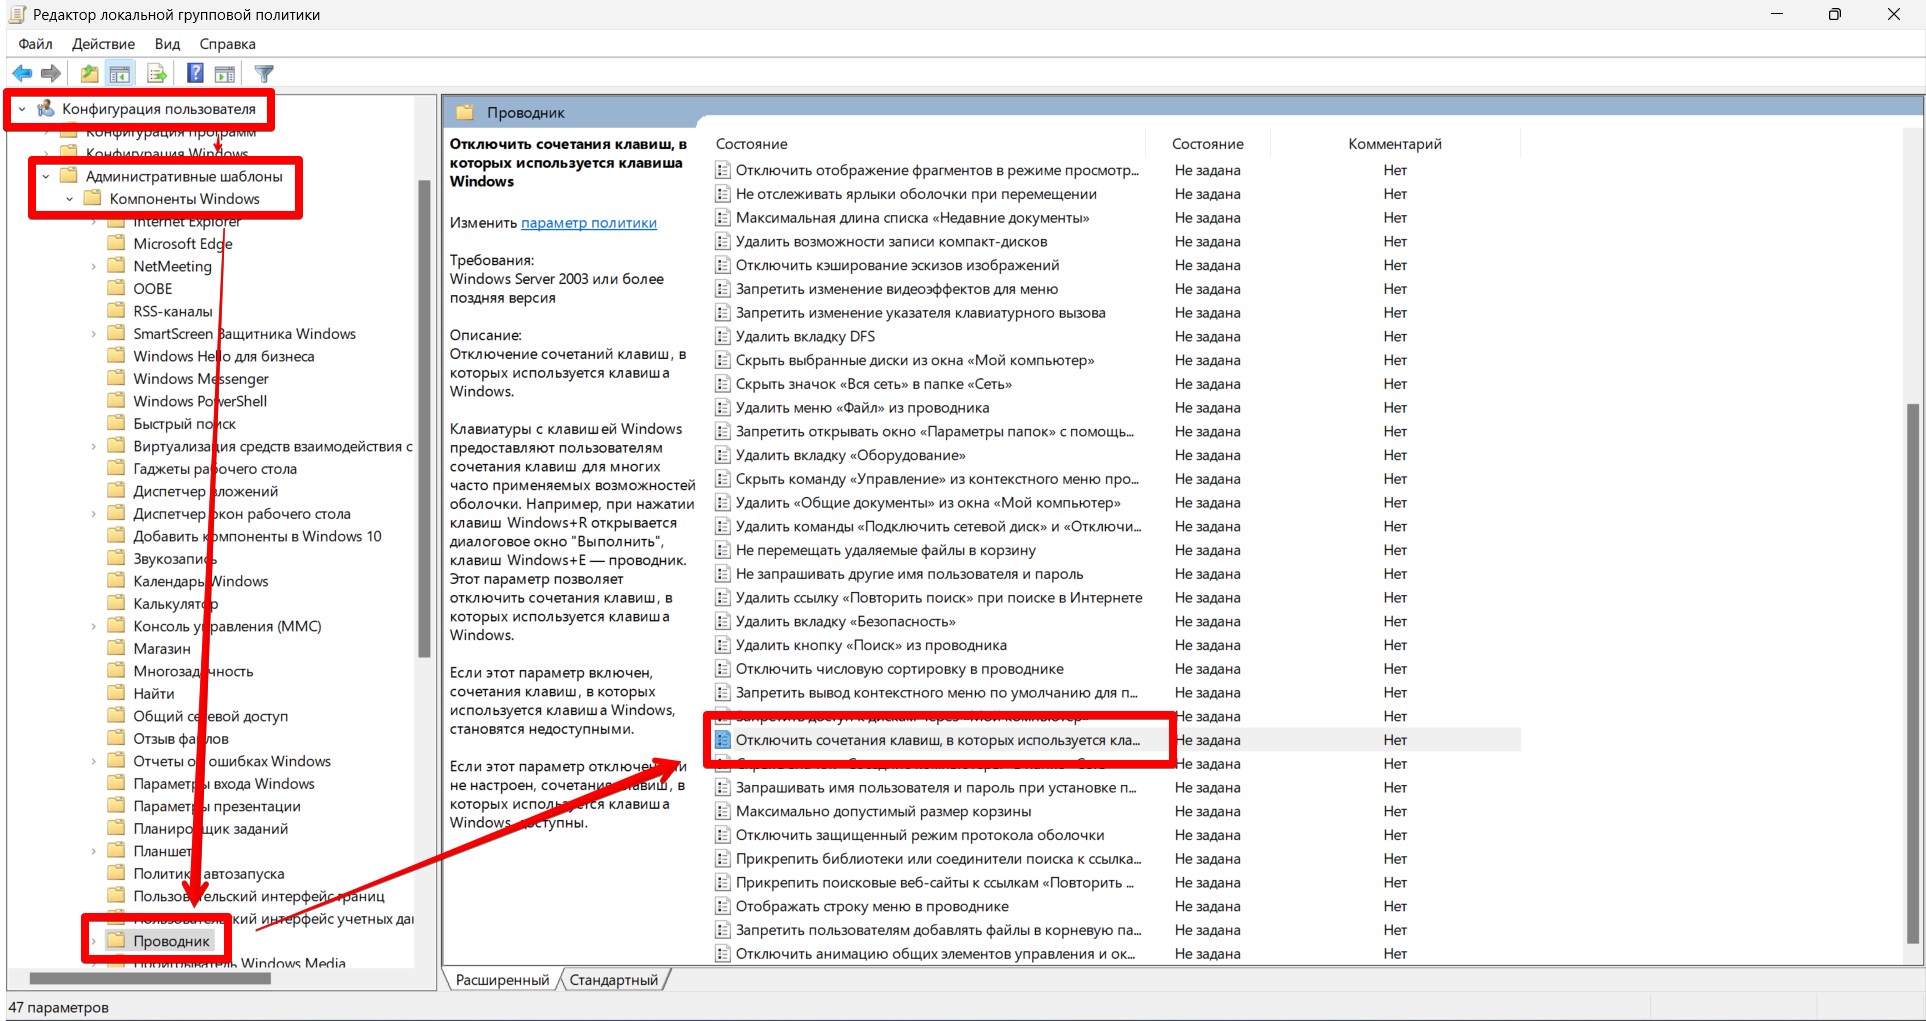This screenshot has height=1021, width=1926.
Task: Sort by the second Состояние header before Комментарий
Action: coord(1207,144)
